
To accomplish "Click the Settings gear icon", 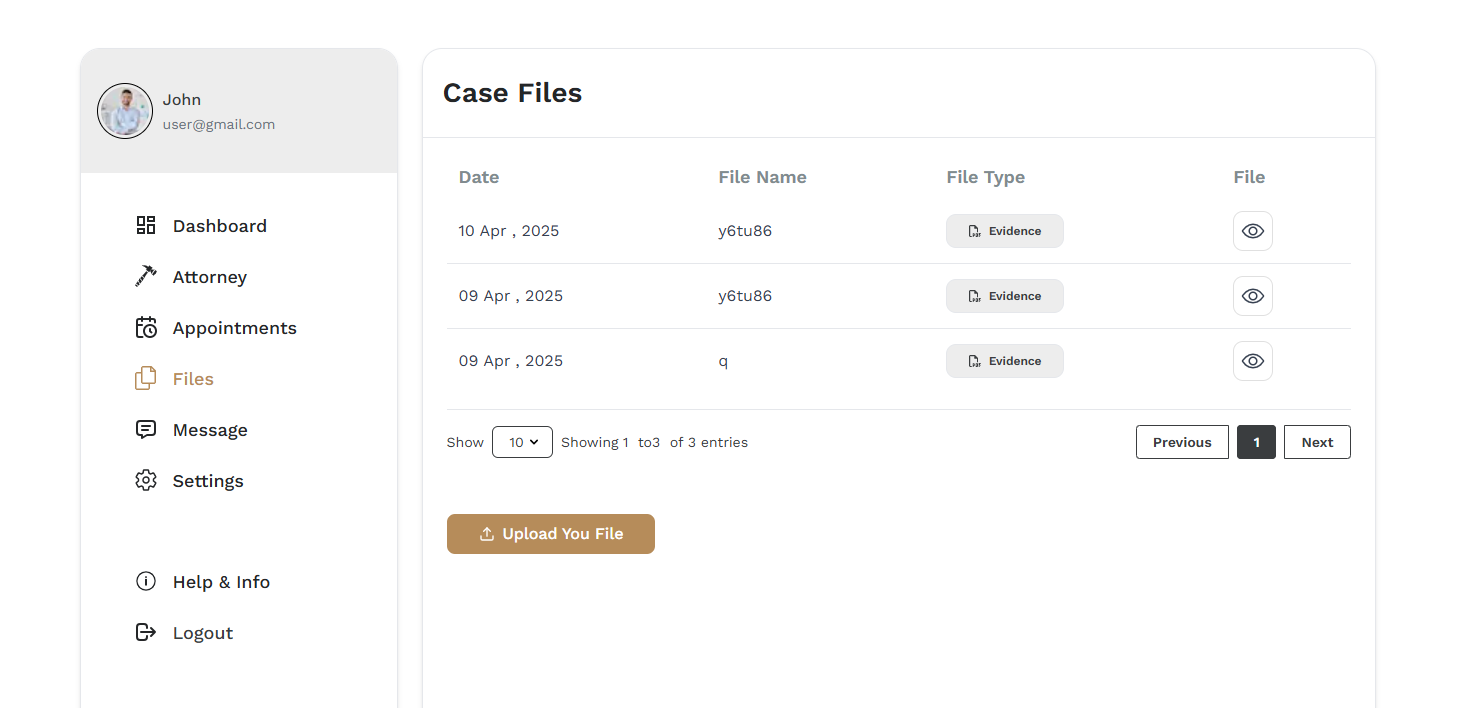I will point(146,480).
